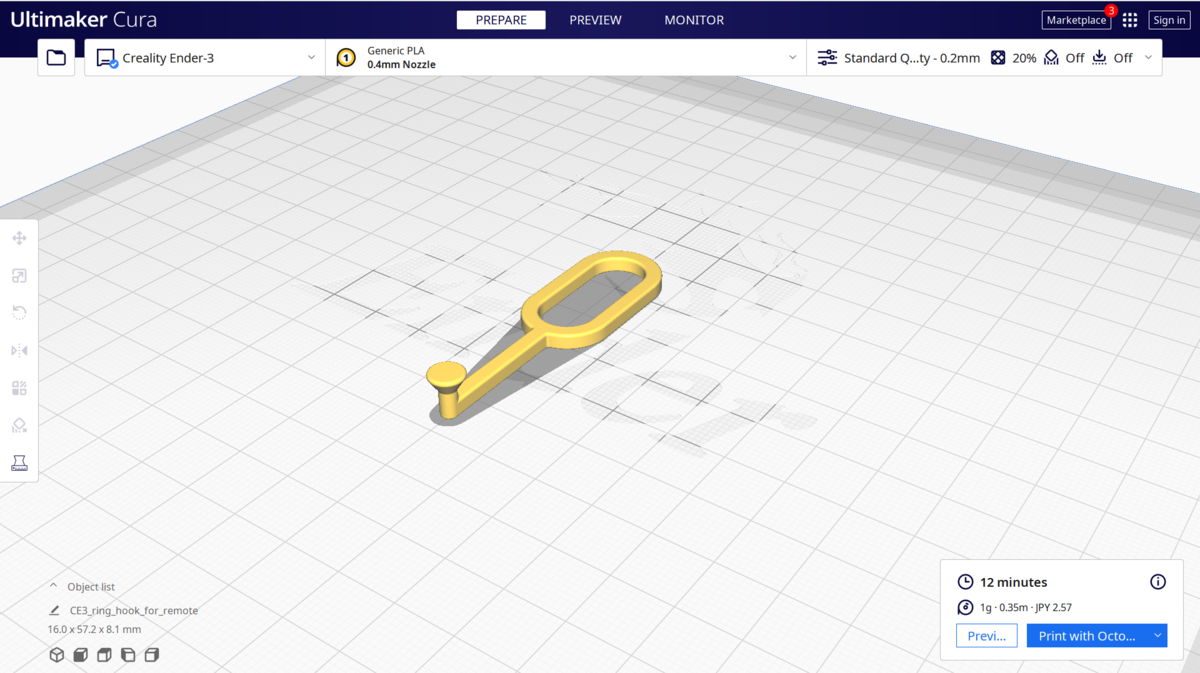
Task: Click the 16.0 x 57.2 x 8.1 mm dimensions
Action: pyautogui.click(x=95, y=630)
